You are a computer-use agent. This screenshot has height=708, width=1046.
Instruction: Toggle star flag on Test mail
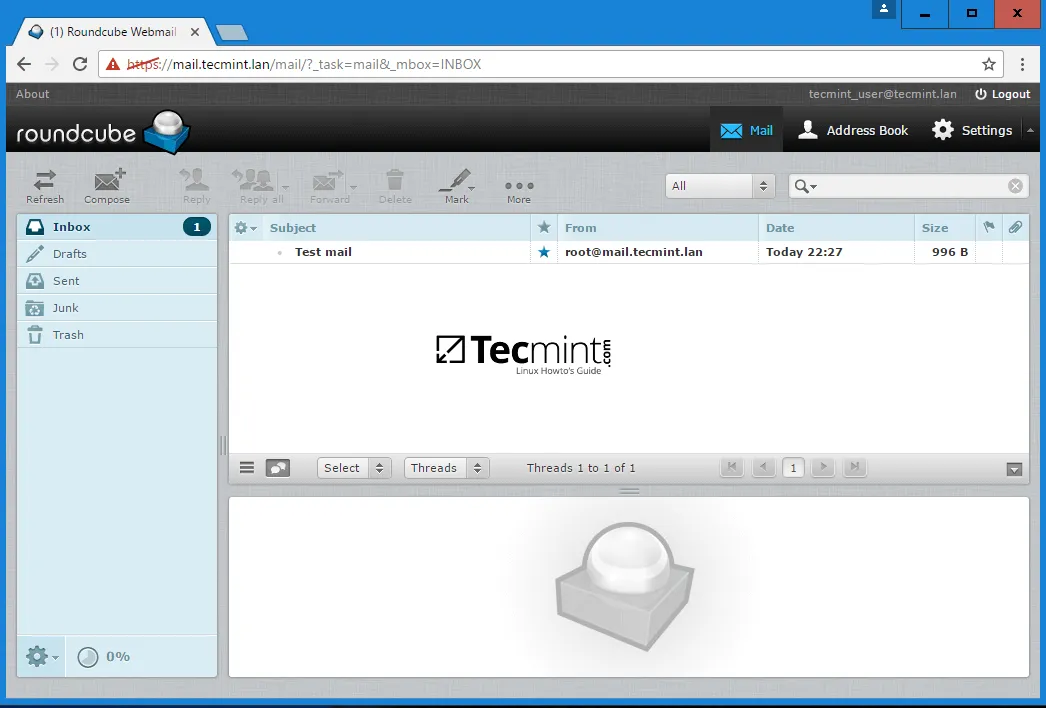[544, 252]
